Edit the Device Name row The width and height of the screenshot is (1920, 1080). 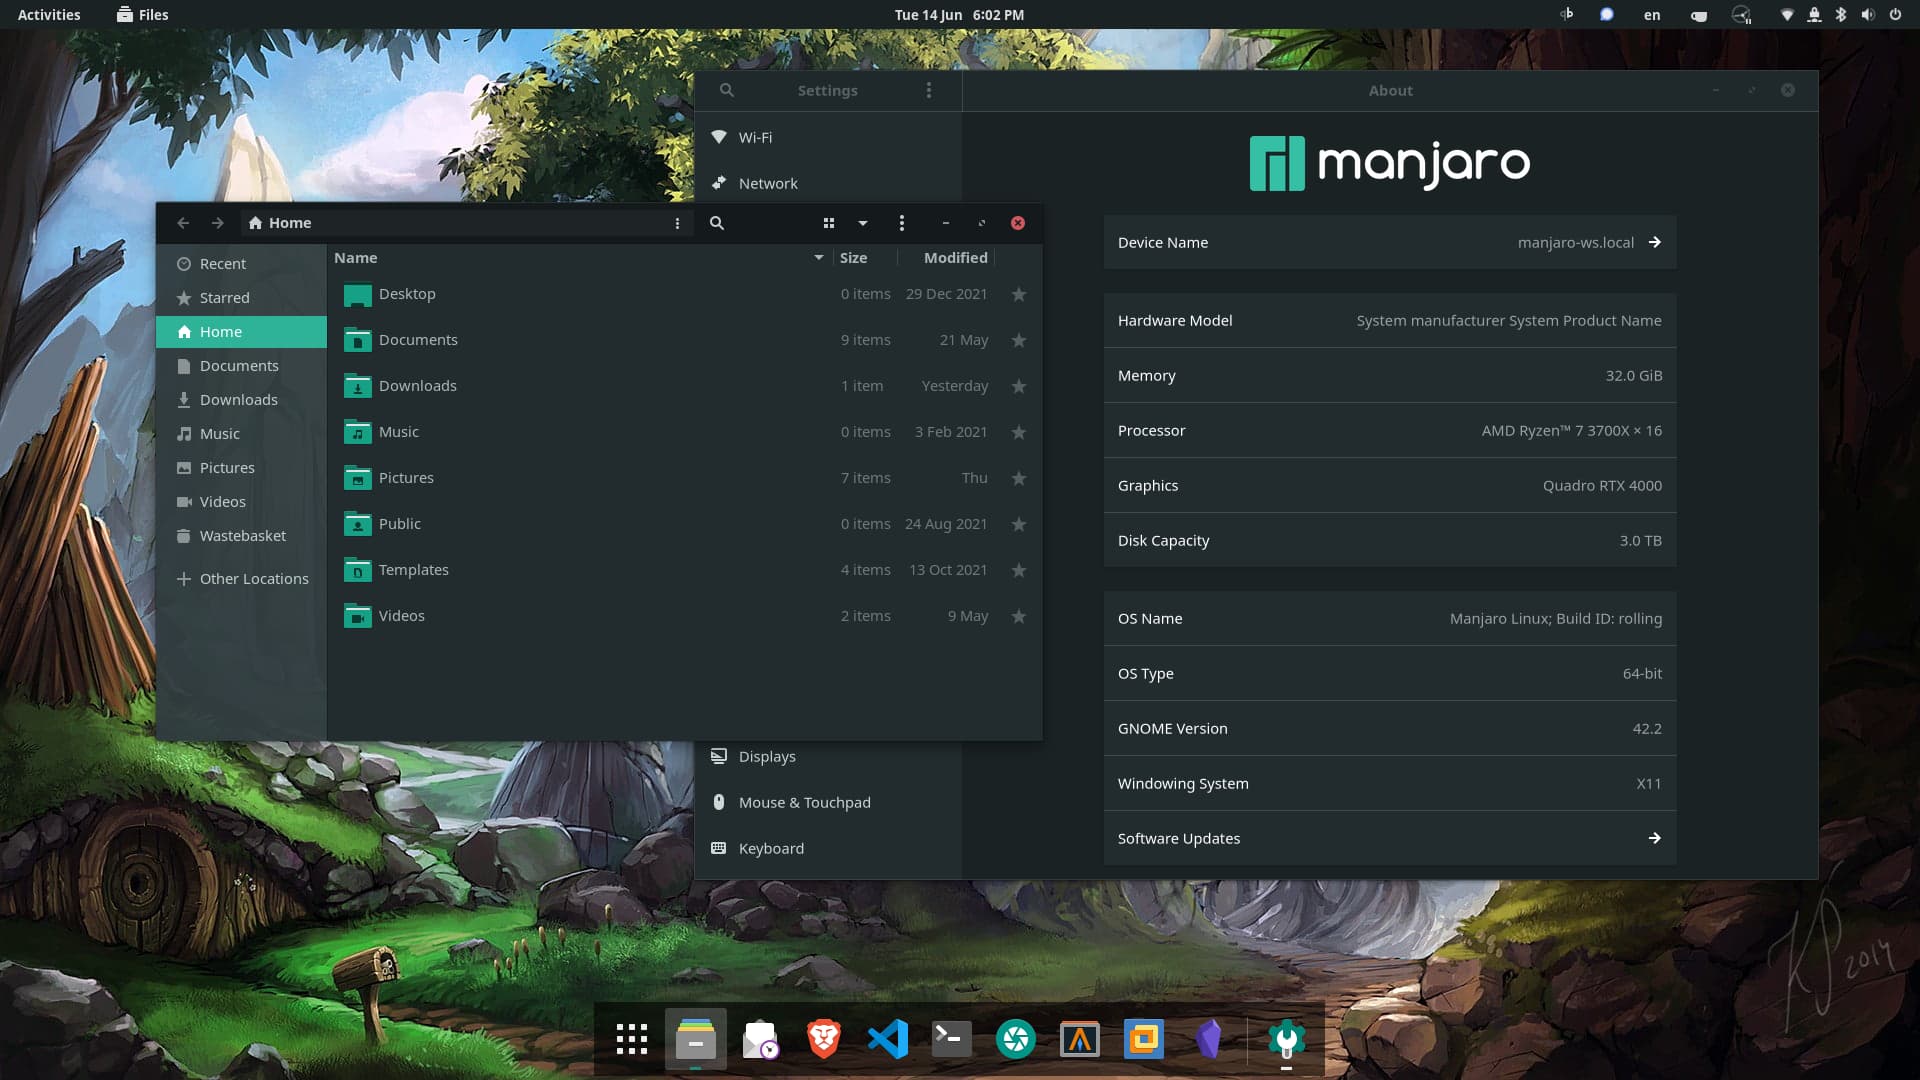[x=1390, y=242]
